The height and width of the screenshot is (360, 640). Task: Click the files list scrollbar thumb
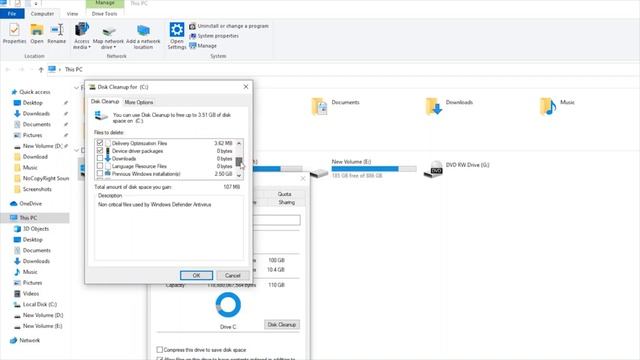(239, 162)
